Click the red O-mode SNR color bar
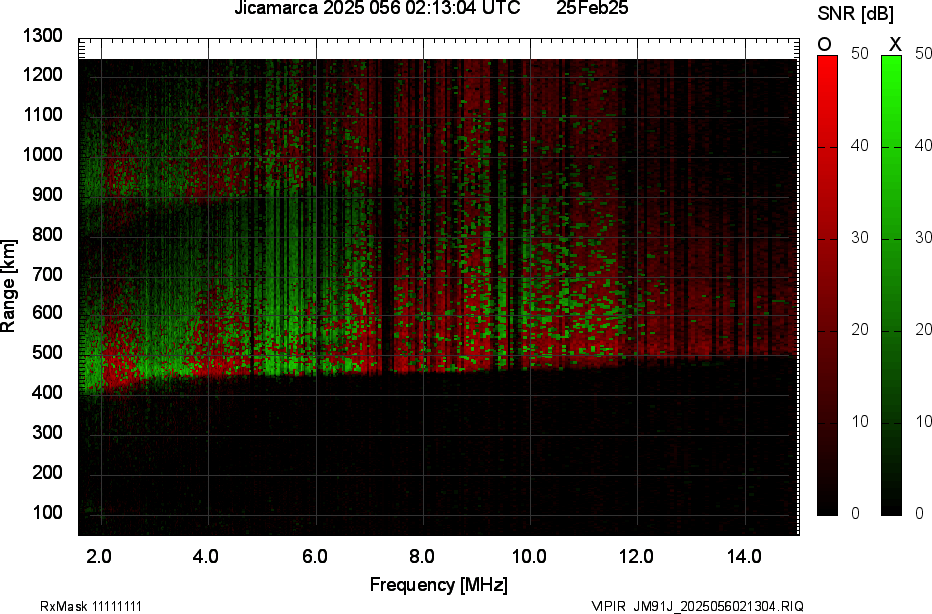The height and width of the screenshot is (614, 932). 827,285
